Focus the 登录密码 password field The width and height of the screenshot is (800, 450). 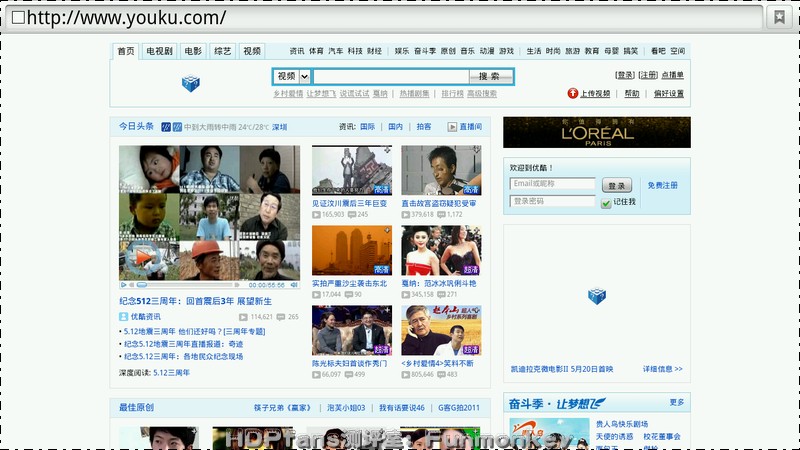[x=553, y=201]
